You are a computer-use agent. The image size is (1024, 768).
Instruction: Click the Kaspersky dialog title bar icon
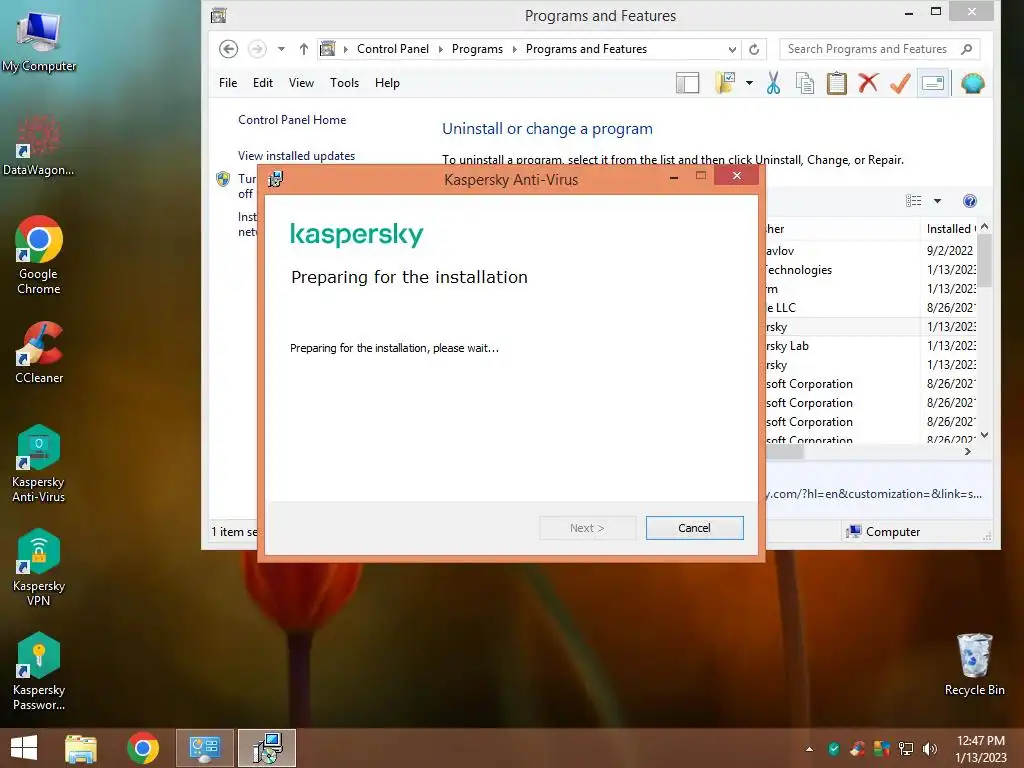click(x=276, y=179)
